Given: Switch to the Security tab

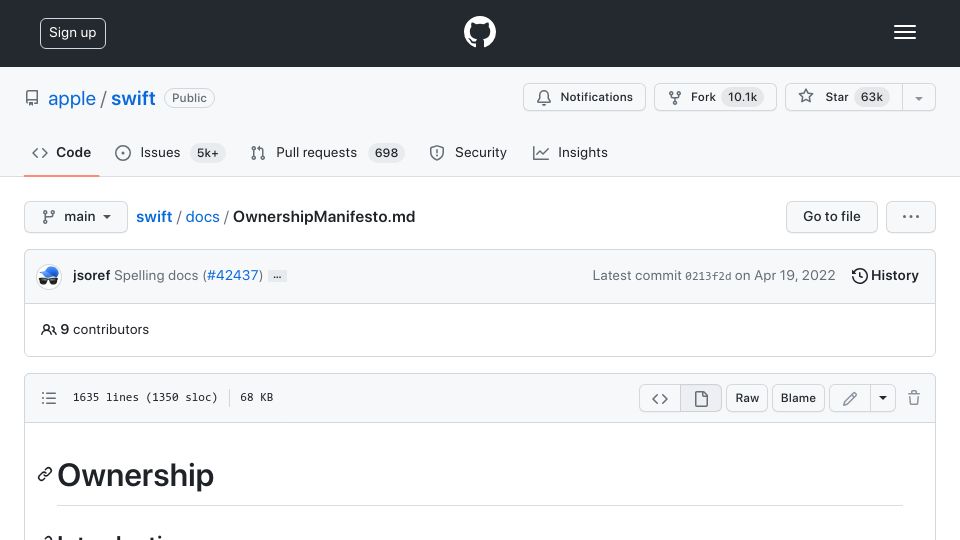Looking at the screenshot, I should click(x=468, y=152).
